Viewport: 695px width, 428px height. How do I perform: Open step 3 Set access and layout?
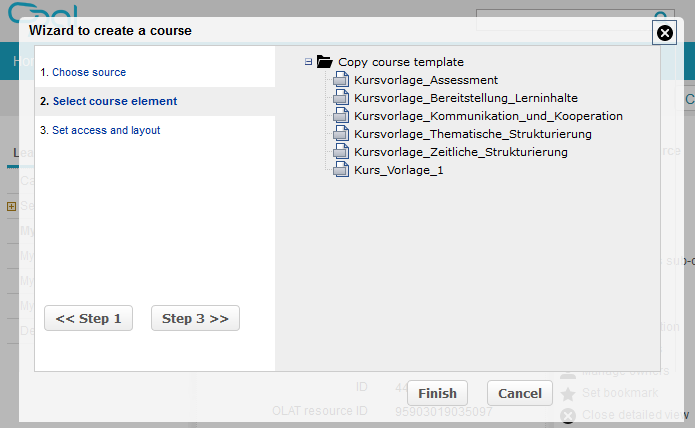coord(105,130)
